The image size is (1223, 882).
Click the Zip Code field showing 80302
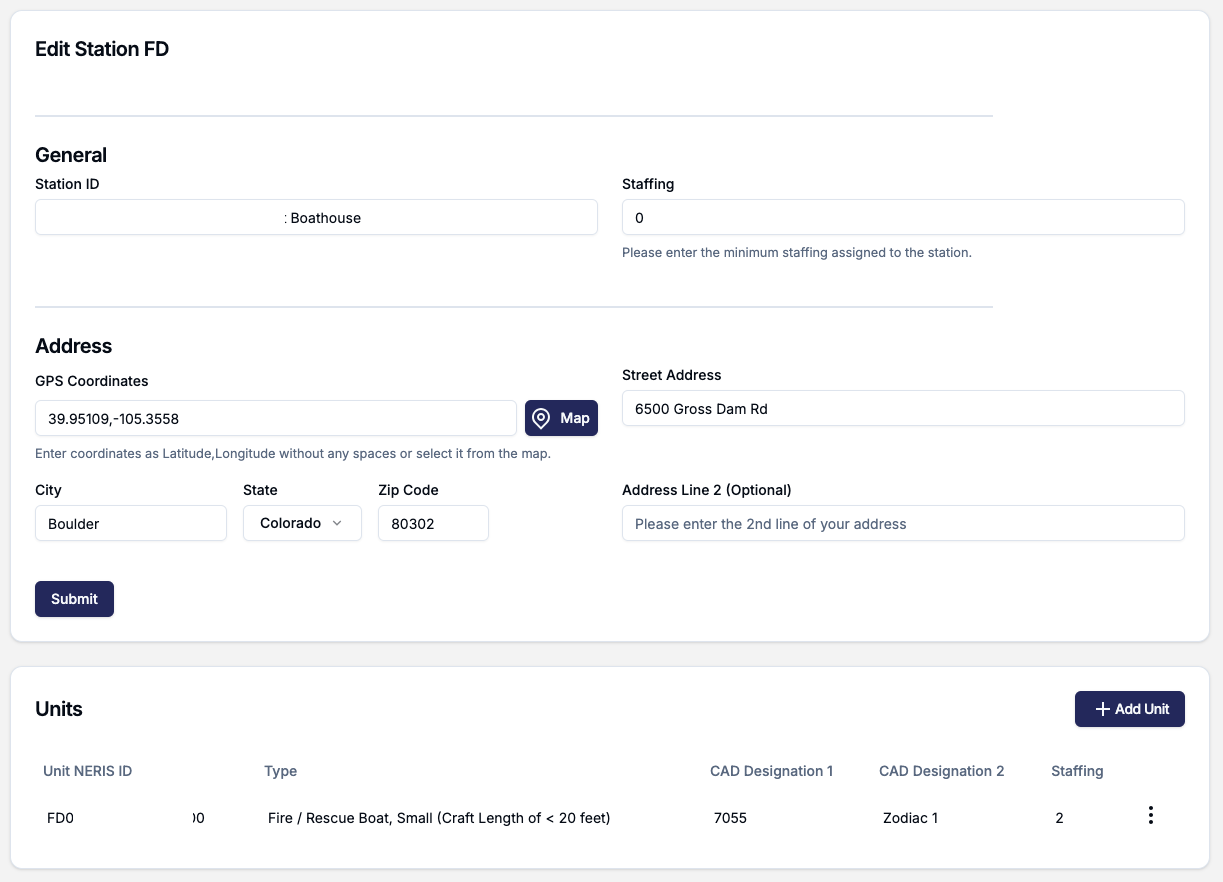click(x=432, y=523)
